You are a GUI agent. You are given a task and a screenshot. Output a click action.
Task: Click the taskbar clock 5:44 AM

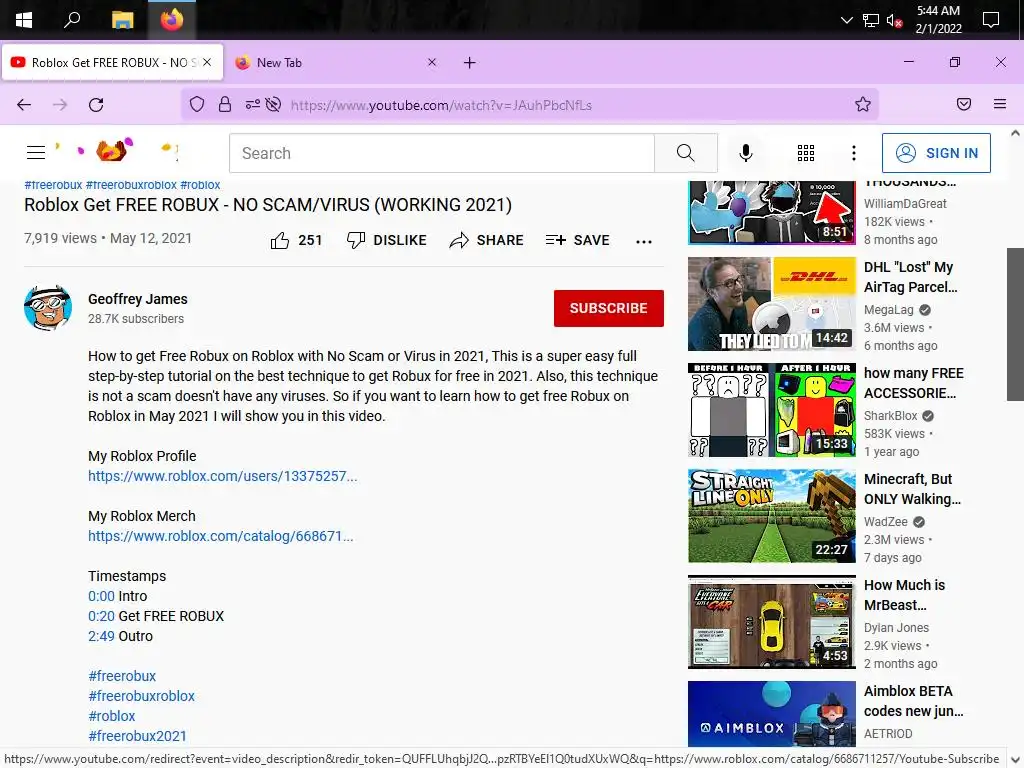(x=938, y=20)
